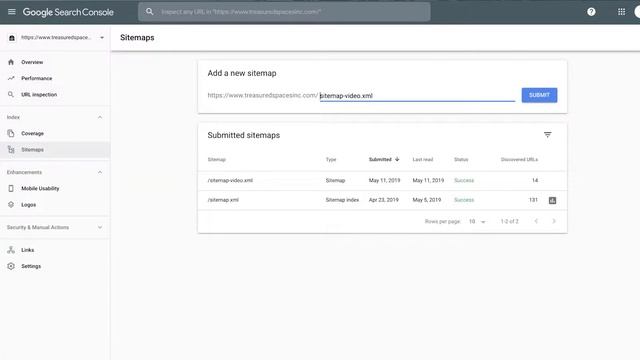Go to next page of sitemaps

pyautogui.click(x=554, y=221)
